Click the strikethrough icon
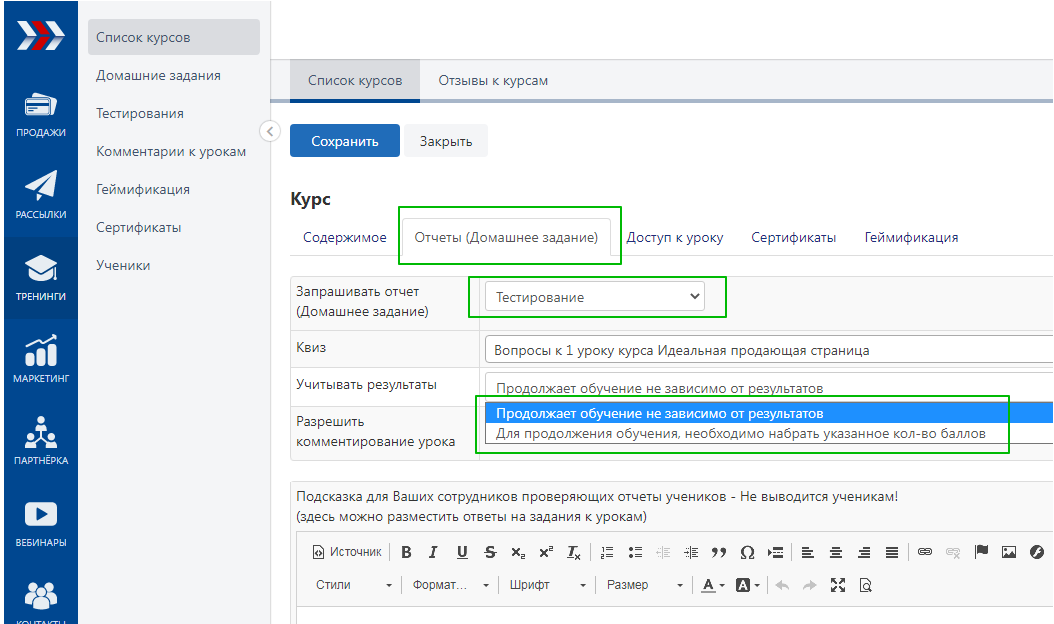 (490, 552)
